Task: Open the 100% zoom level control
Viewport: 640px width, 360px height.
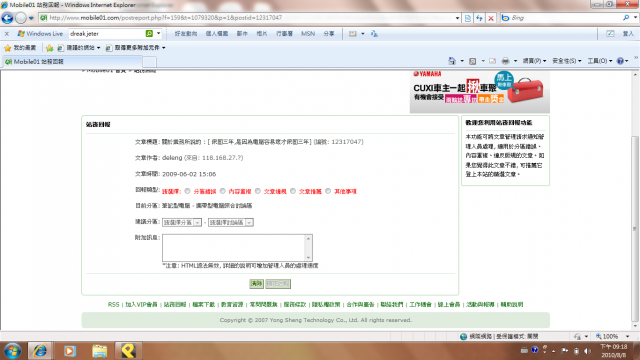Action: 612,336
